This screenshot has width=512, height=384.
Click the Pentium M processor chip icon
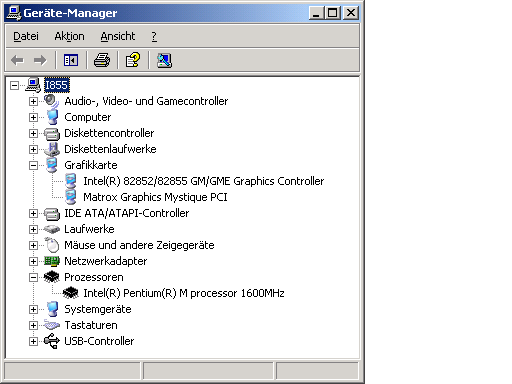70,293
